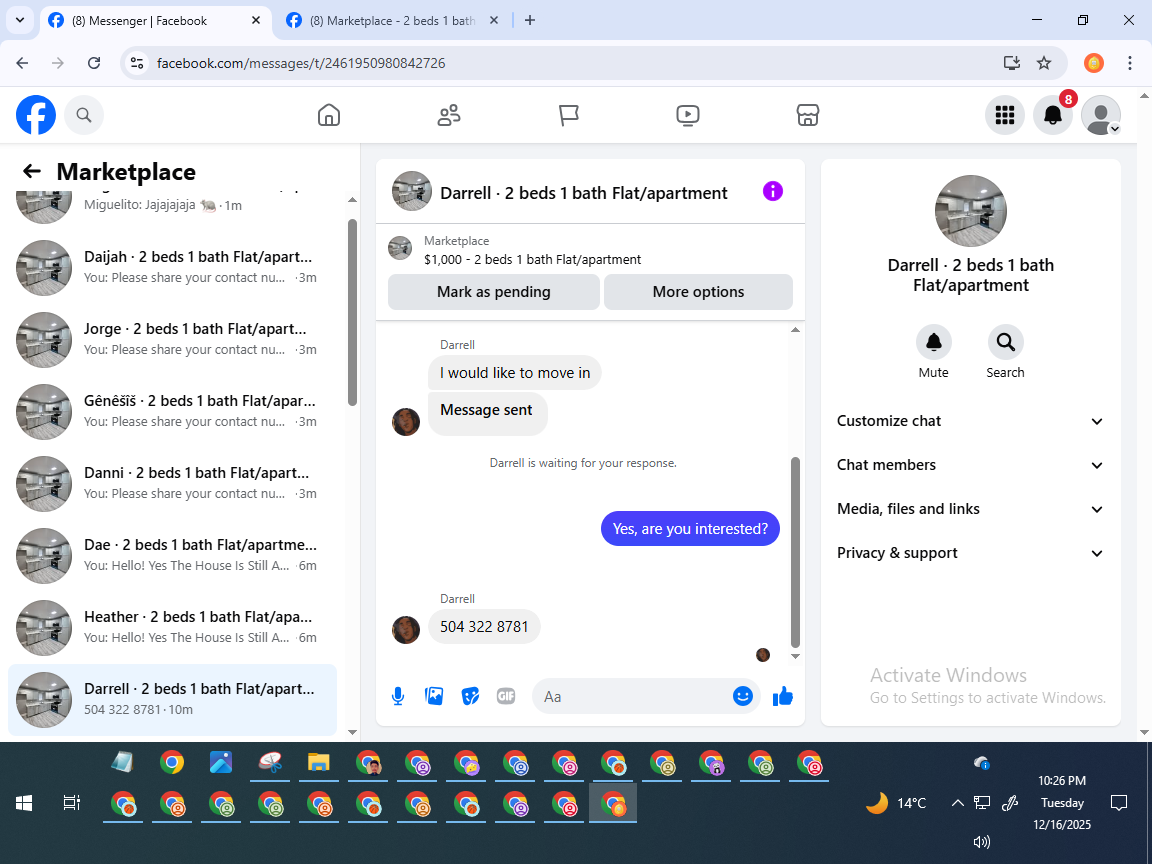Screen dimensions: 1152x864
Task: Open conversation information purple icon
Action: pyautogui.click(x=773, y=191)
